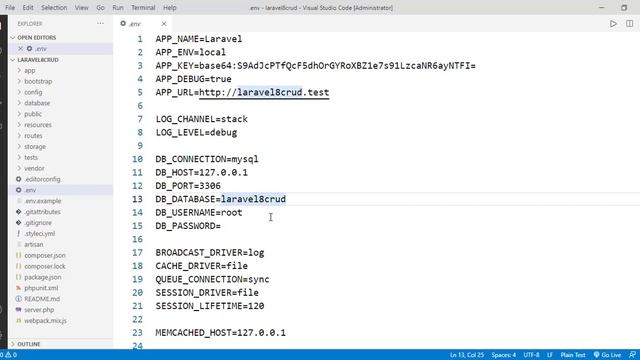Open the Go menu
Viewport: 640px width, 360px height.
(x=100, y=8)
